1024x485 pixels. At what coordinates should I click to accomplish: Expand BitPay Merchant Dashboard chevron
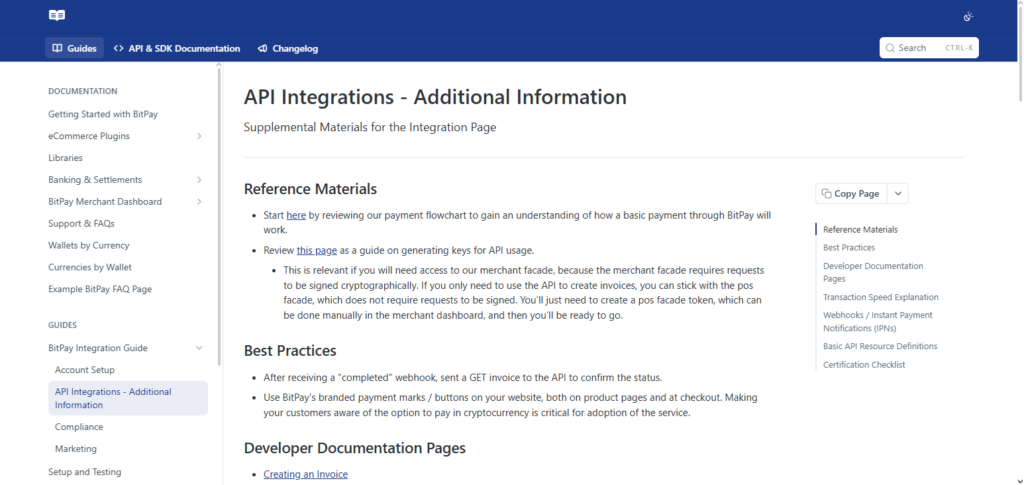199,202
